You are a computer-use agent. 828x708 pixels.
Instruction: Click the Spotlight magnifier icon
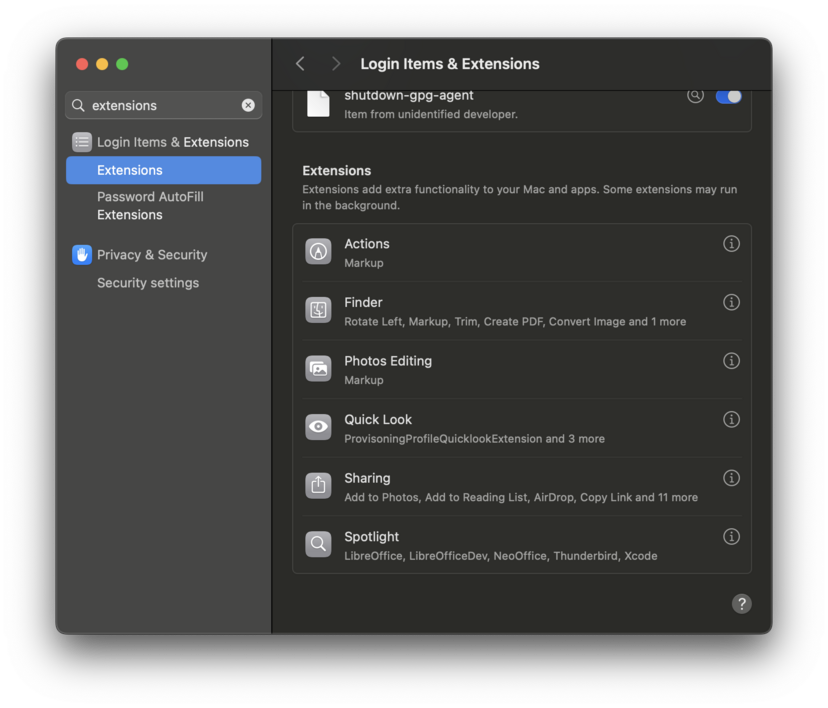(318, 544)
